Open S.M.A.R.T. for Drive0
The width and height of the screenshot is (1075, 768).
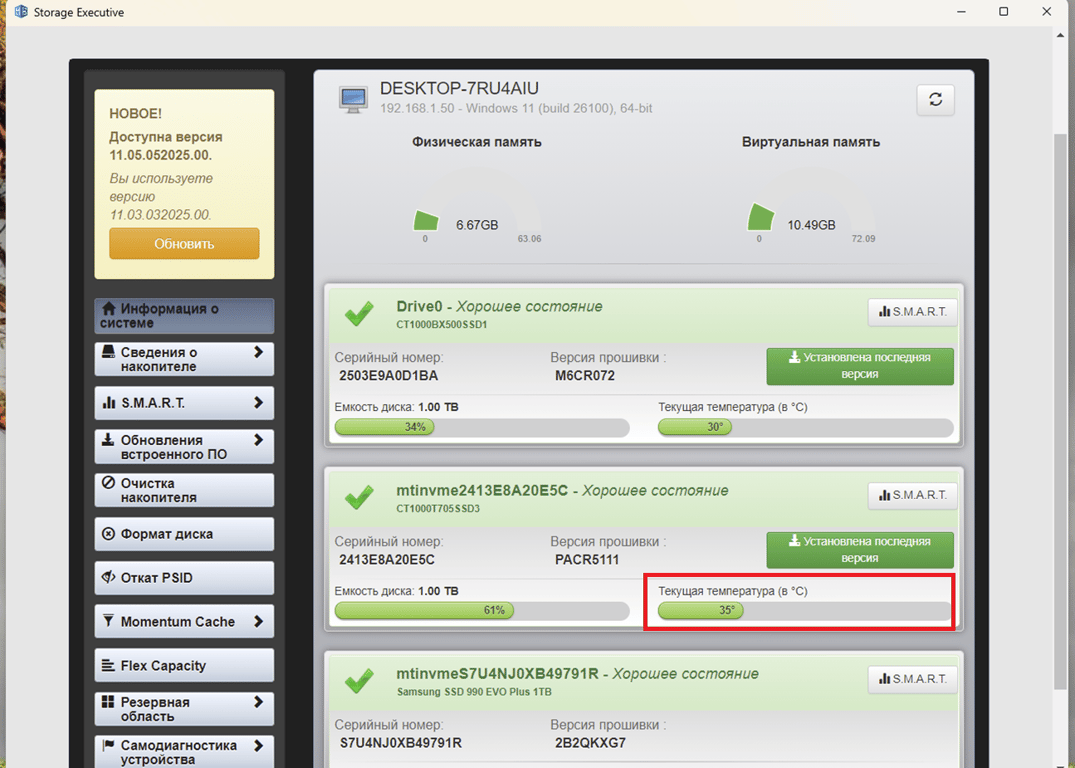(912, 312)
